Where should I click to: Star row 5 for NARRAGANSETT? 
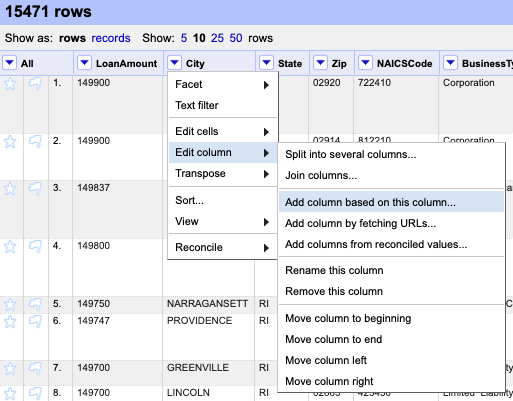[x=10, y=304]
